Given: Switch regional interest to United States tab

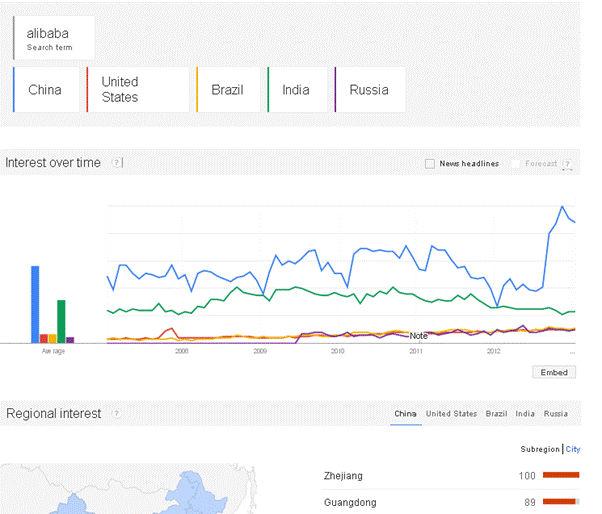Looking at the screenshot, I should coord(451,413).
